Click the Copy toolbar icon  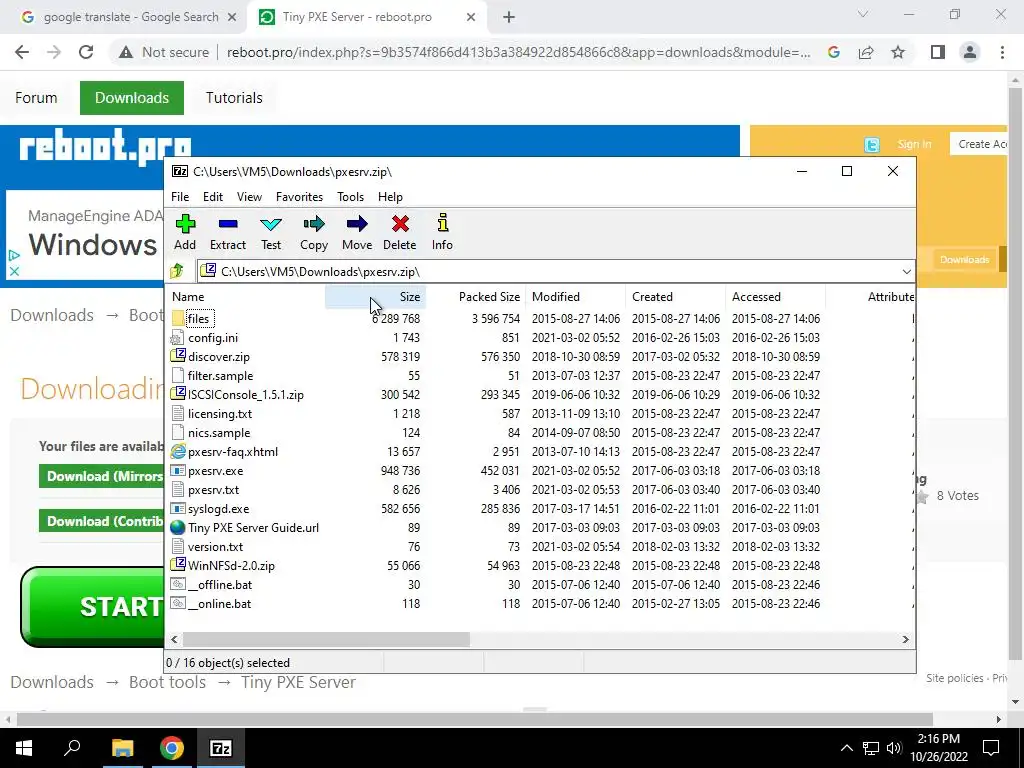[x=313, y=232]
